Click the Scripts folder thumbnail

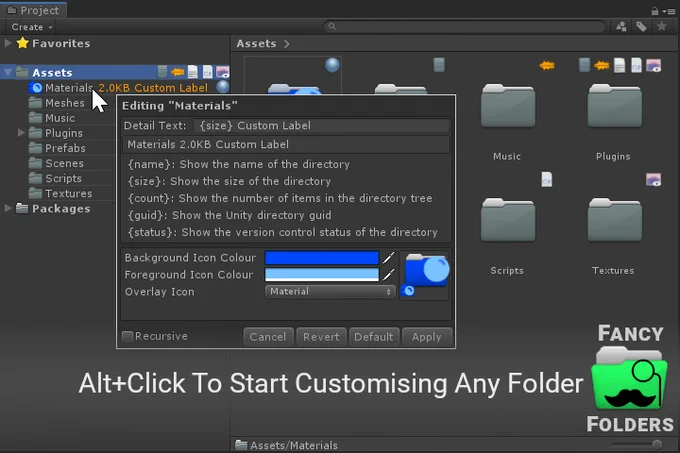point(508,220)
